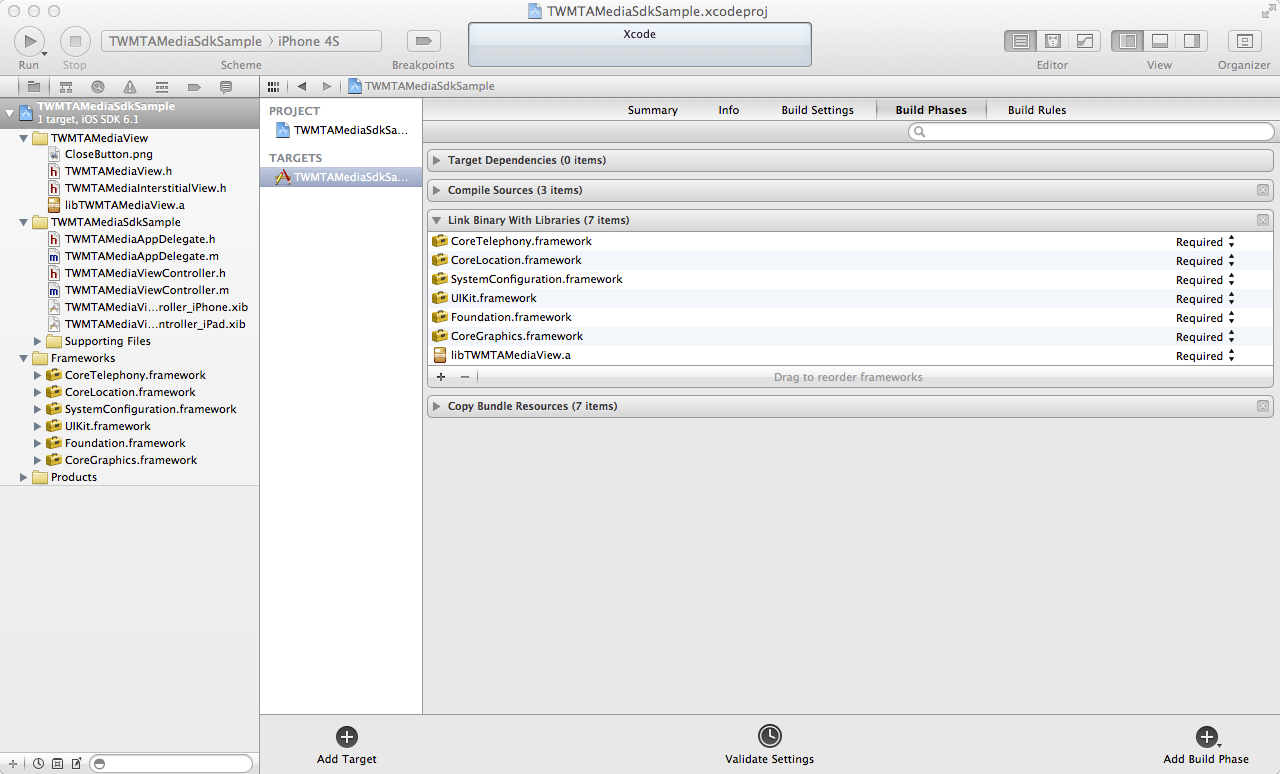Show only source-controlled files filter

click(57, 763)
